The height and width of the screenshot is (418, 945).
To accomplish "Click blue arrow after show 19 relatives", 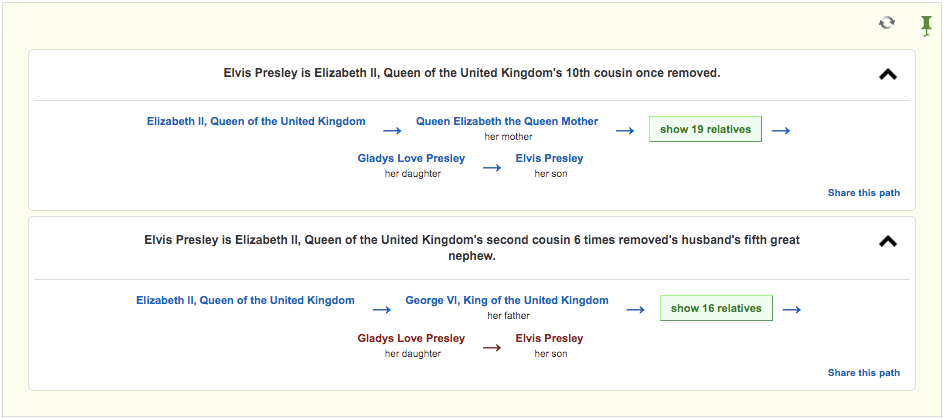I will pos(780,131).
